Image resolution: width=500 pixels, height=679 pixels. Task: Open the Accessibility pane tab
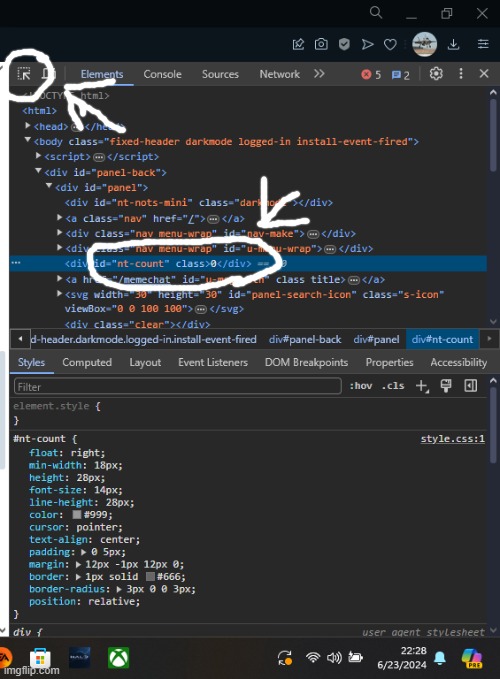458,362
